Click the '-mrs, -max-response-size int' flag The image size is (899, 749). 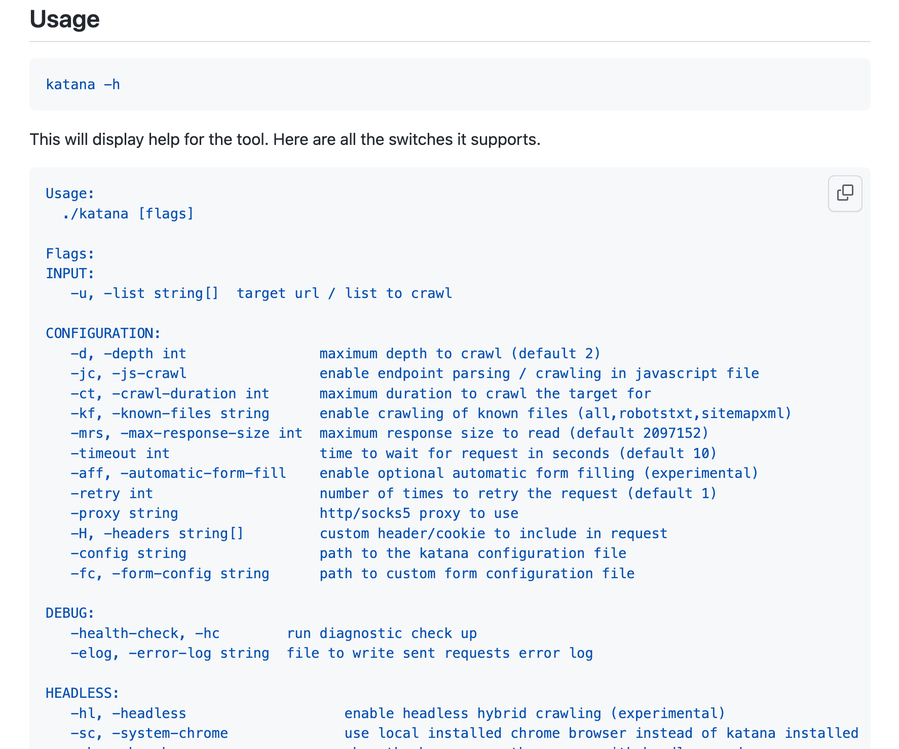pos(186,433)
